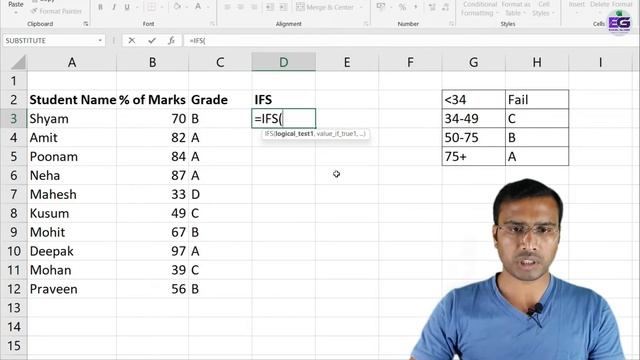Viewport: 640px width, 360px height.
Task: Click cell with marks 33
Action: (x=152, y=194)
